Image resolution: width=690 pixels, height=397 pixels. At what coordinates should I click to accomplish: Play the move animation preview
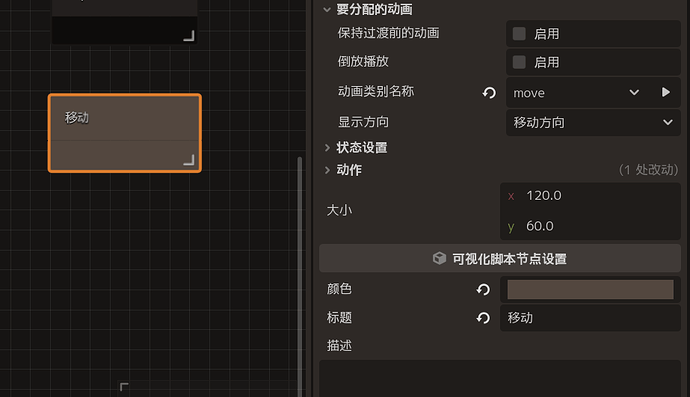pos(666,92)
